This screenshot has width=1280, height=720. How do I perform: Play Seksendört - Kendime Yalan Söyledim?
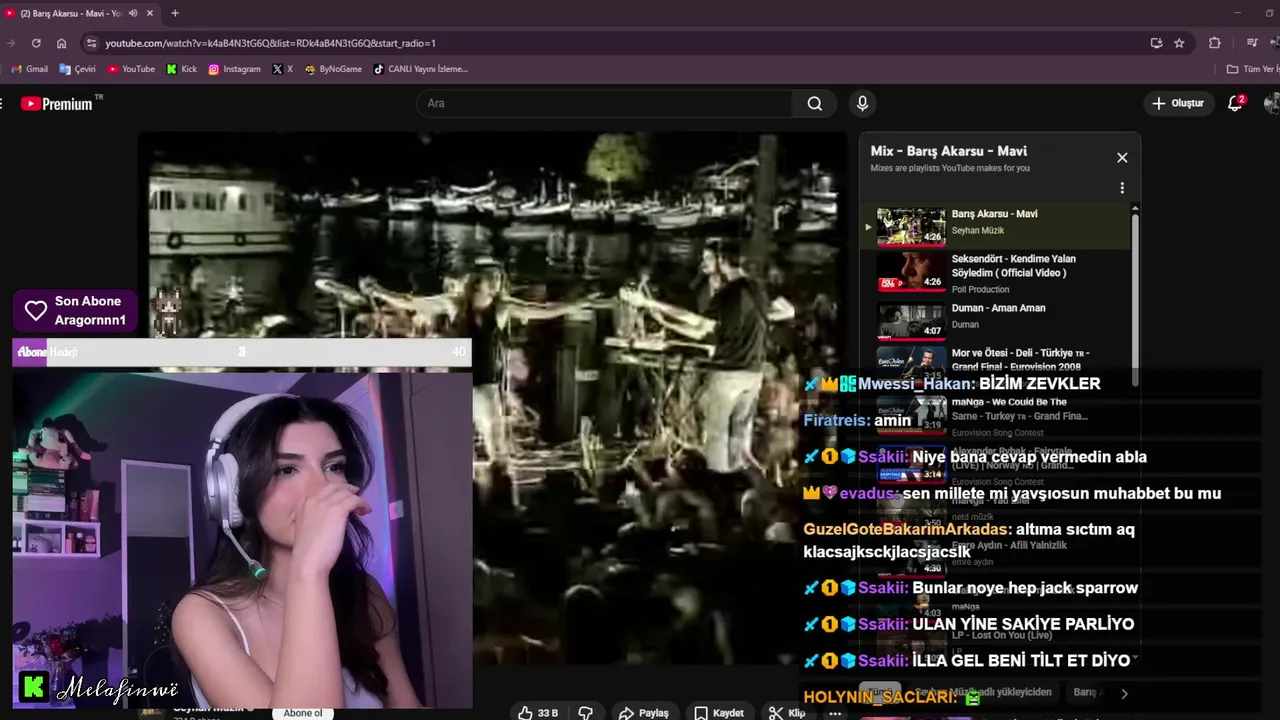tap(997, 272)
